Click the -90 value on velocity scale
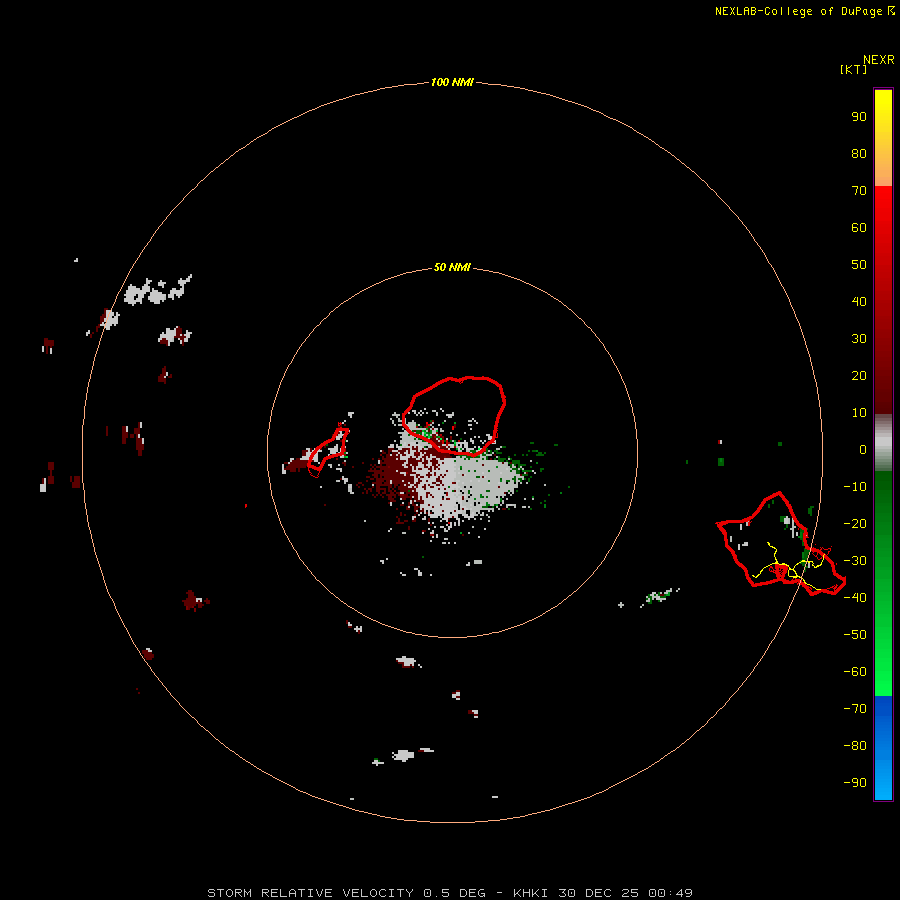 point(855,782)
